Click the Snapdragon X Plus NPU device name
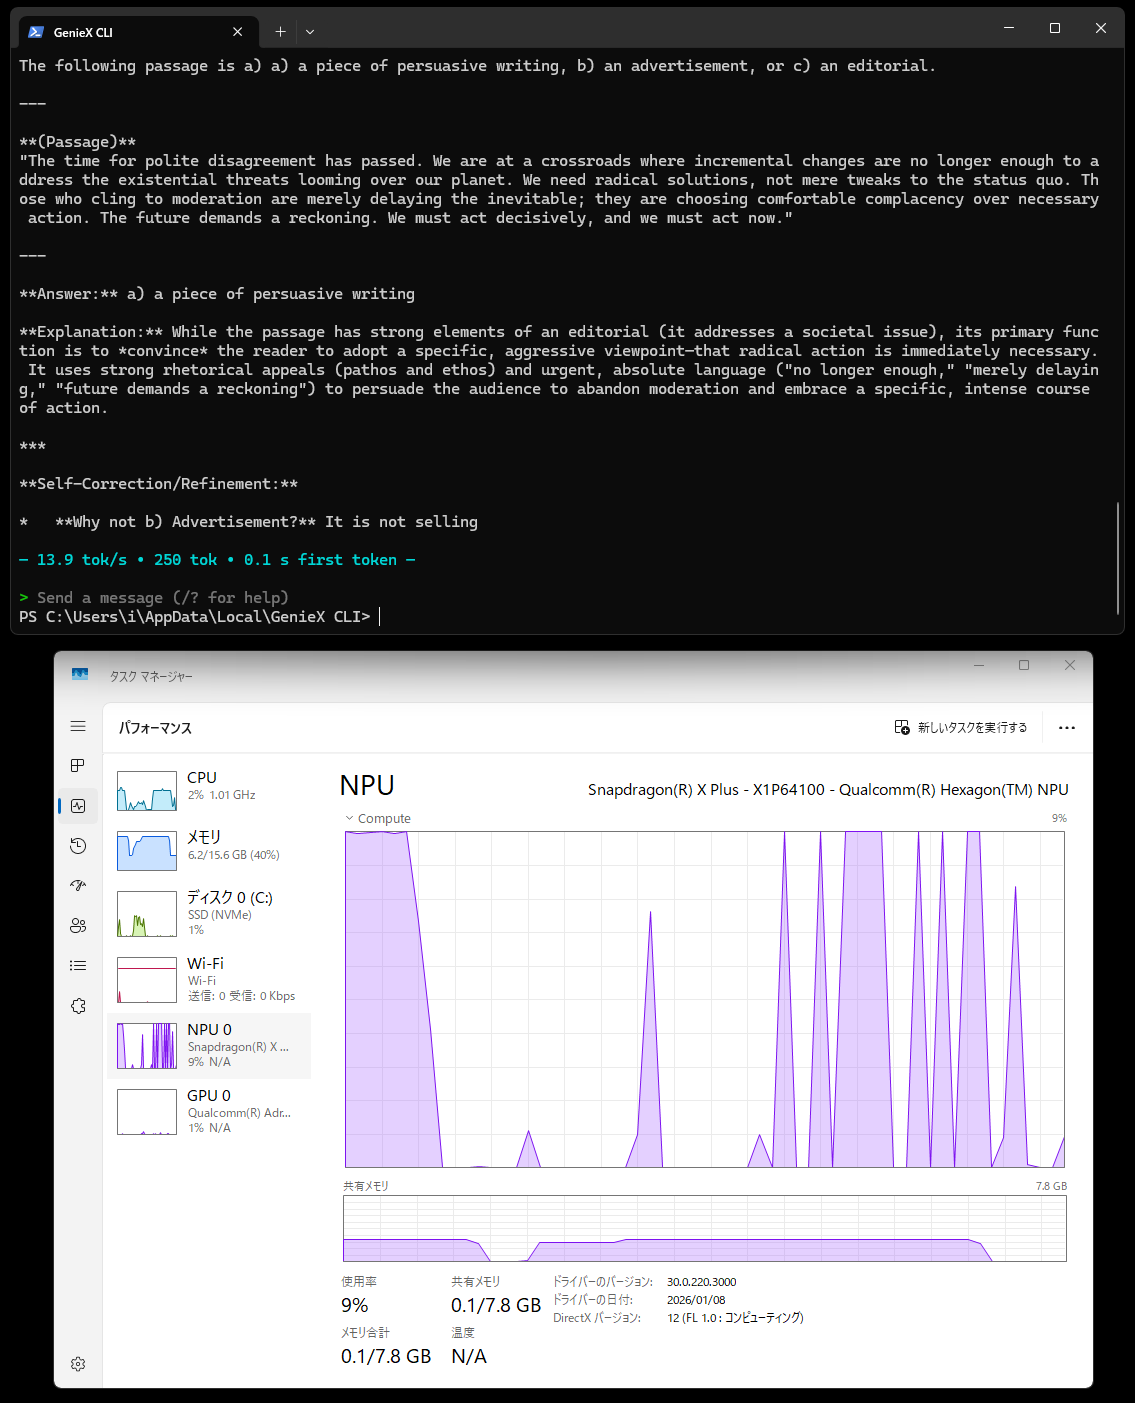 pos(828,790)
